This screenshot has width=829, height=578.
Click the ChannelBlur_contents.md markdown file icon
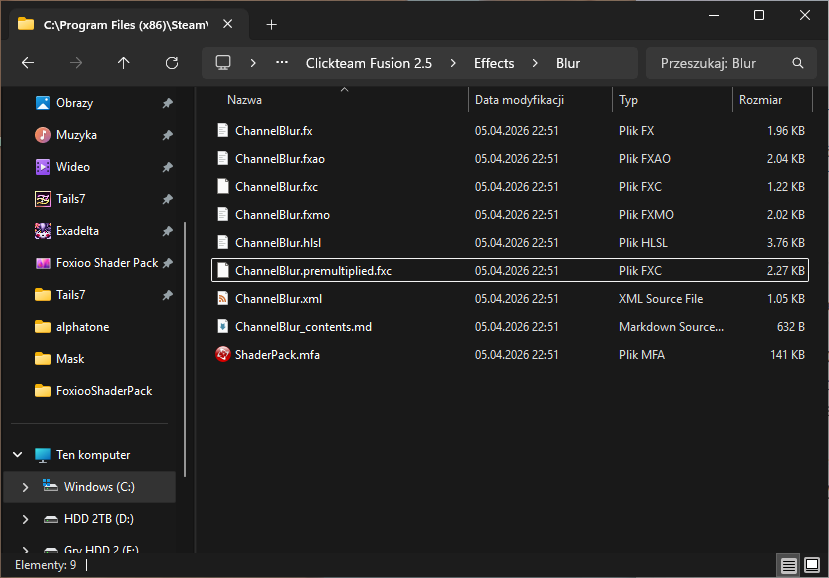pyautogui.click(x=223, y=326)
